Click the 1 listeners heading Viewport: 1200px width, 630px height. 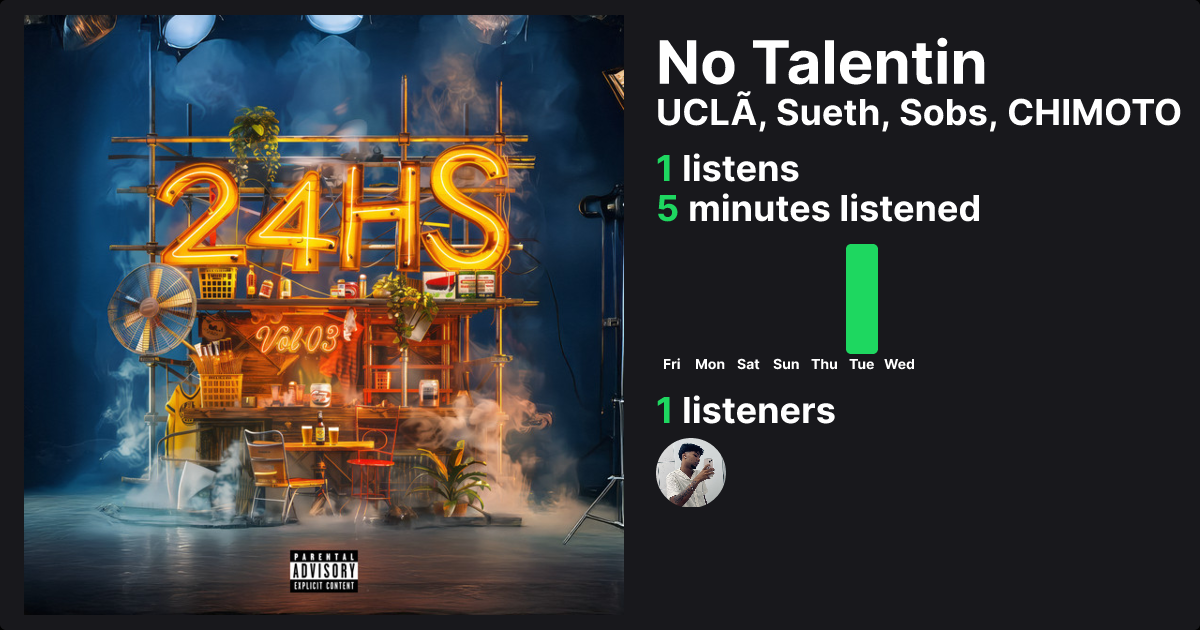(x=746, y=410)
